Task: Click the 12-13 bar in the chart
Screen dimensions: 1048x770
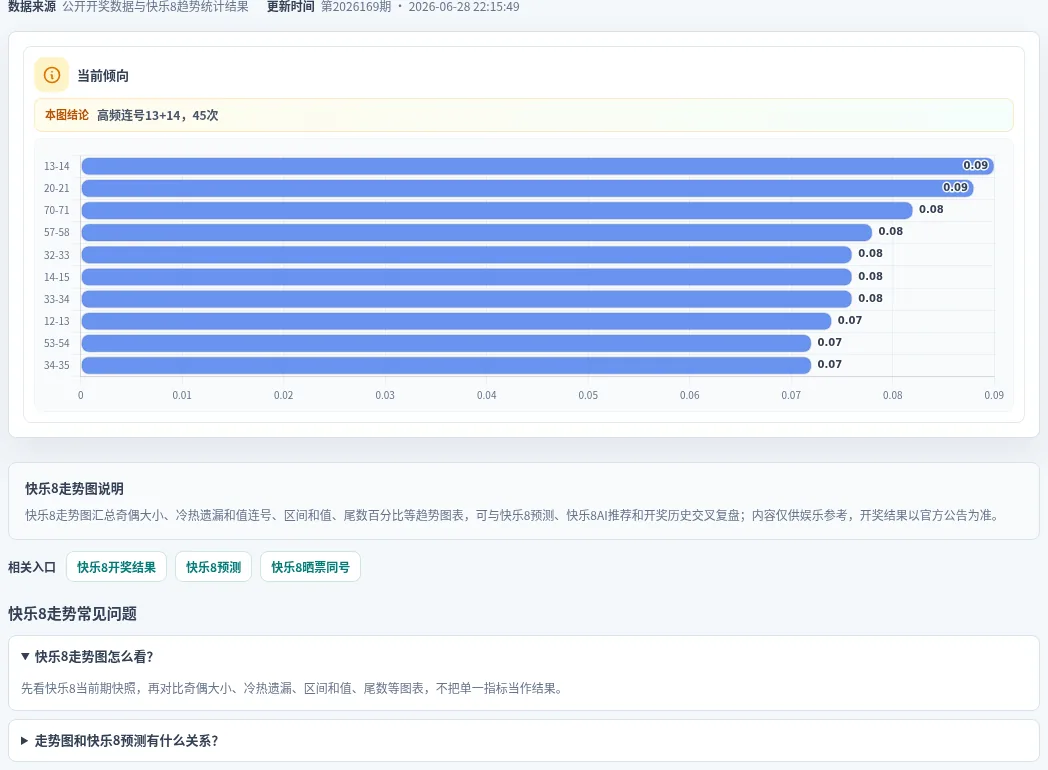Action: (x=456, y=321)
